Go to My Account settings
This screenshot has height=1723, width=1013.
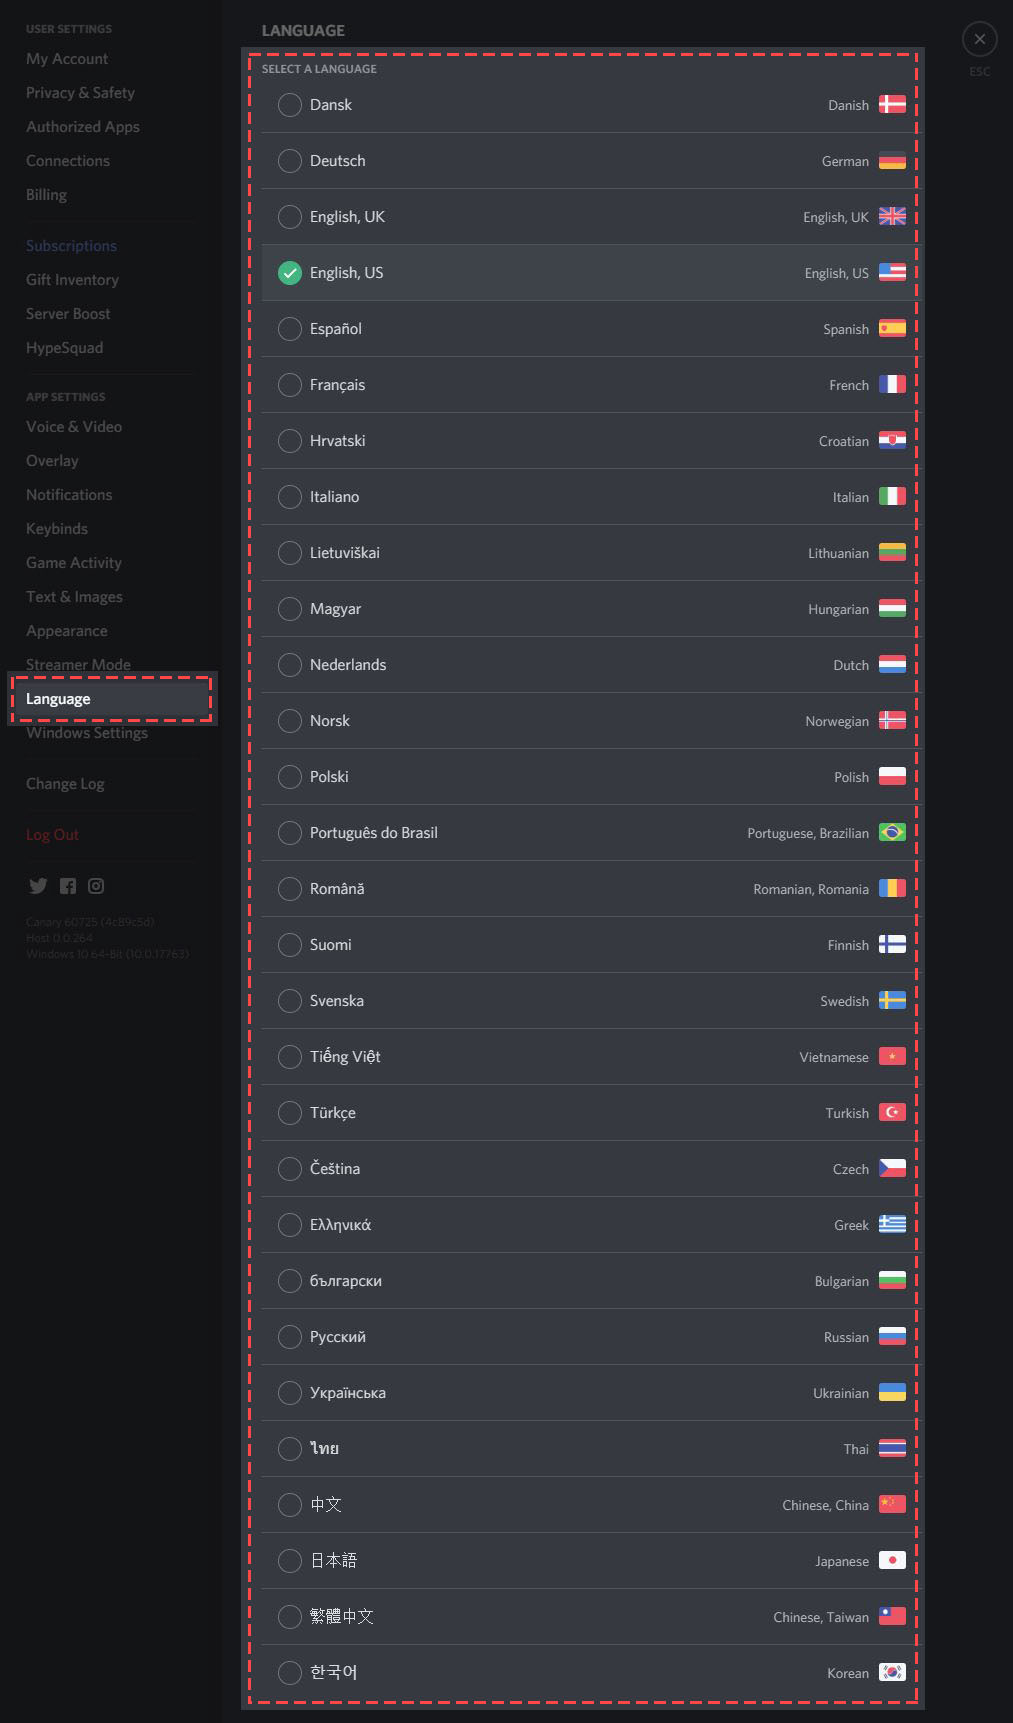[67, 59]
